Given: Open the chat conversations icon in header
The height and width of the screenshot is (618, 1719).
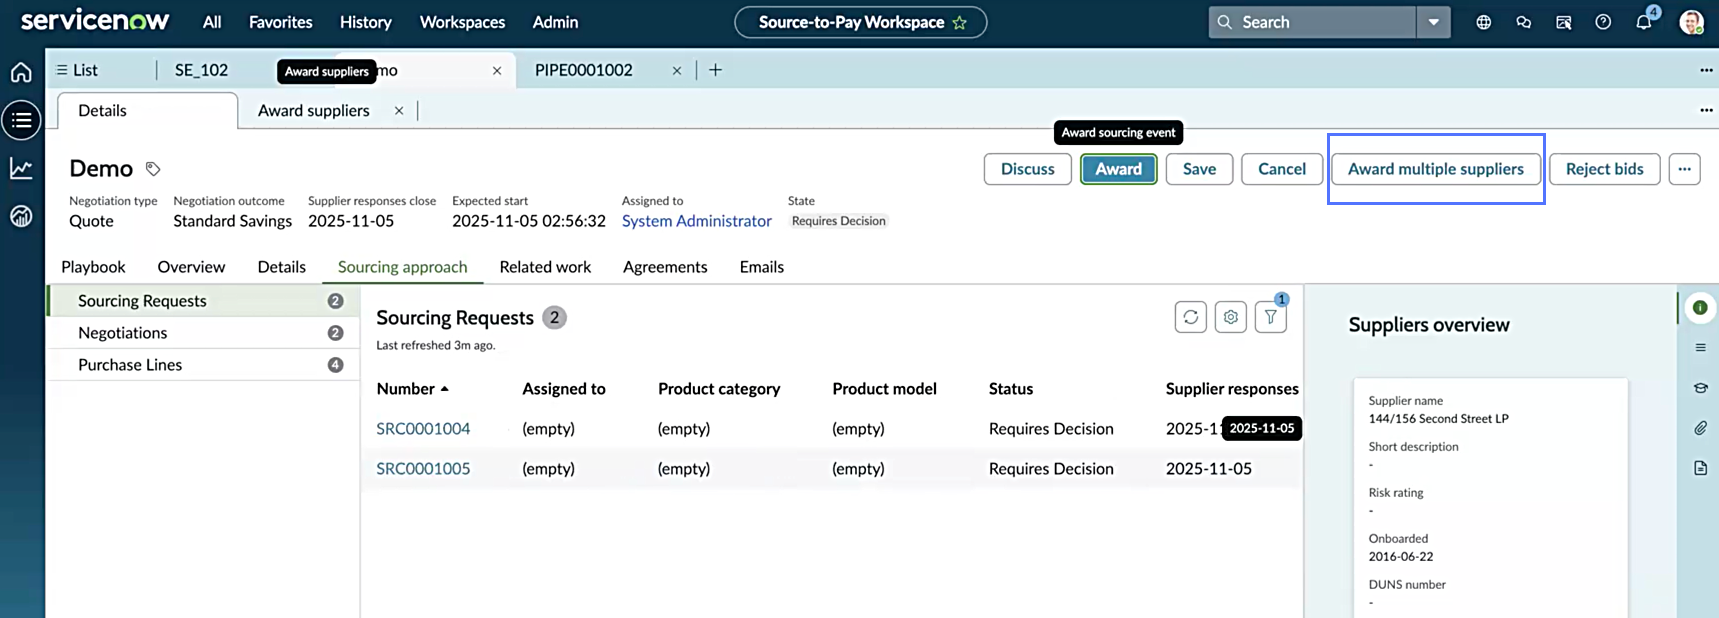Looking at the screenshot, I should [x=1524, y=22].
